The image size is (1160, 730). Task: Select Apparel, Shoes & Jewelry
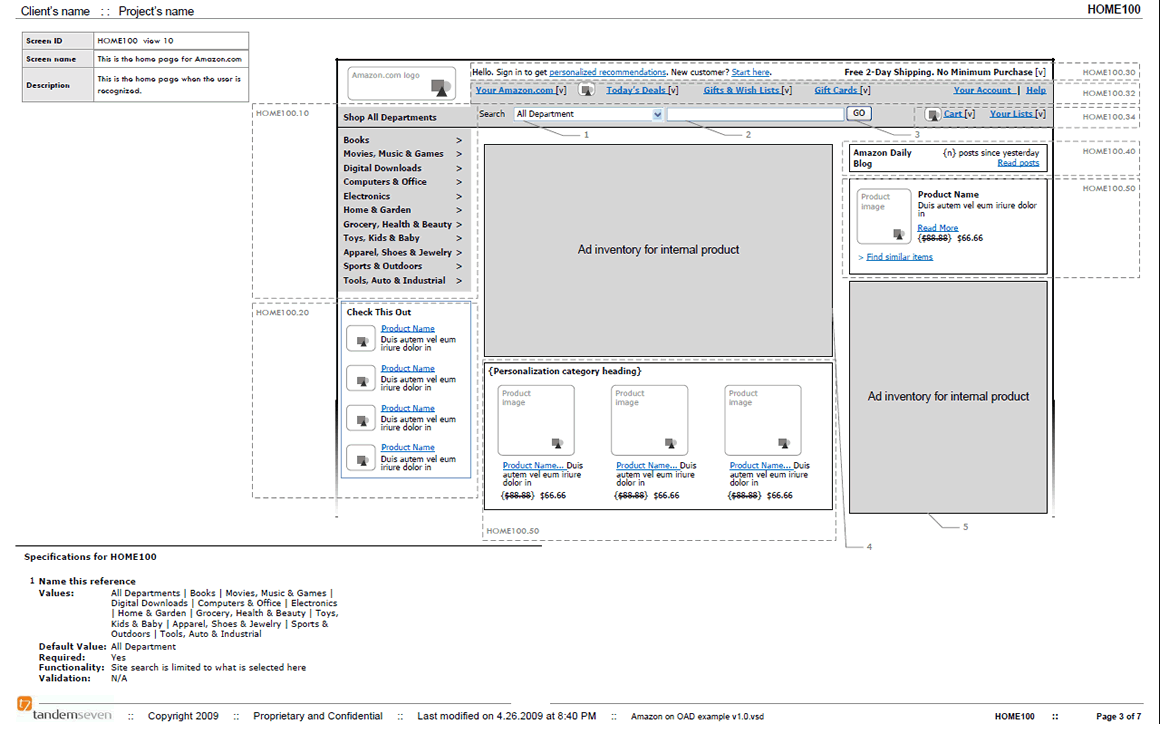[397, 252]
